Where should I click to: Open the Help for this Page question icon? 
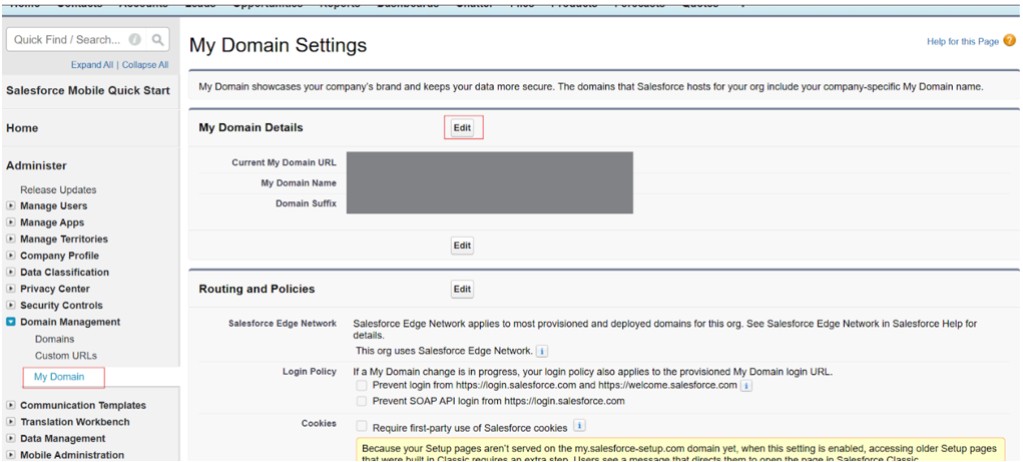pyautogui.click(x=1009, y=41)
